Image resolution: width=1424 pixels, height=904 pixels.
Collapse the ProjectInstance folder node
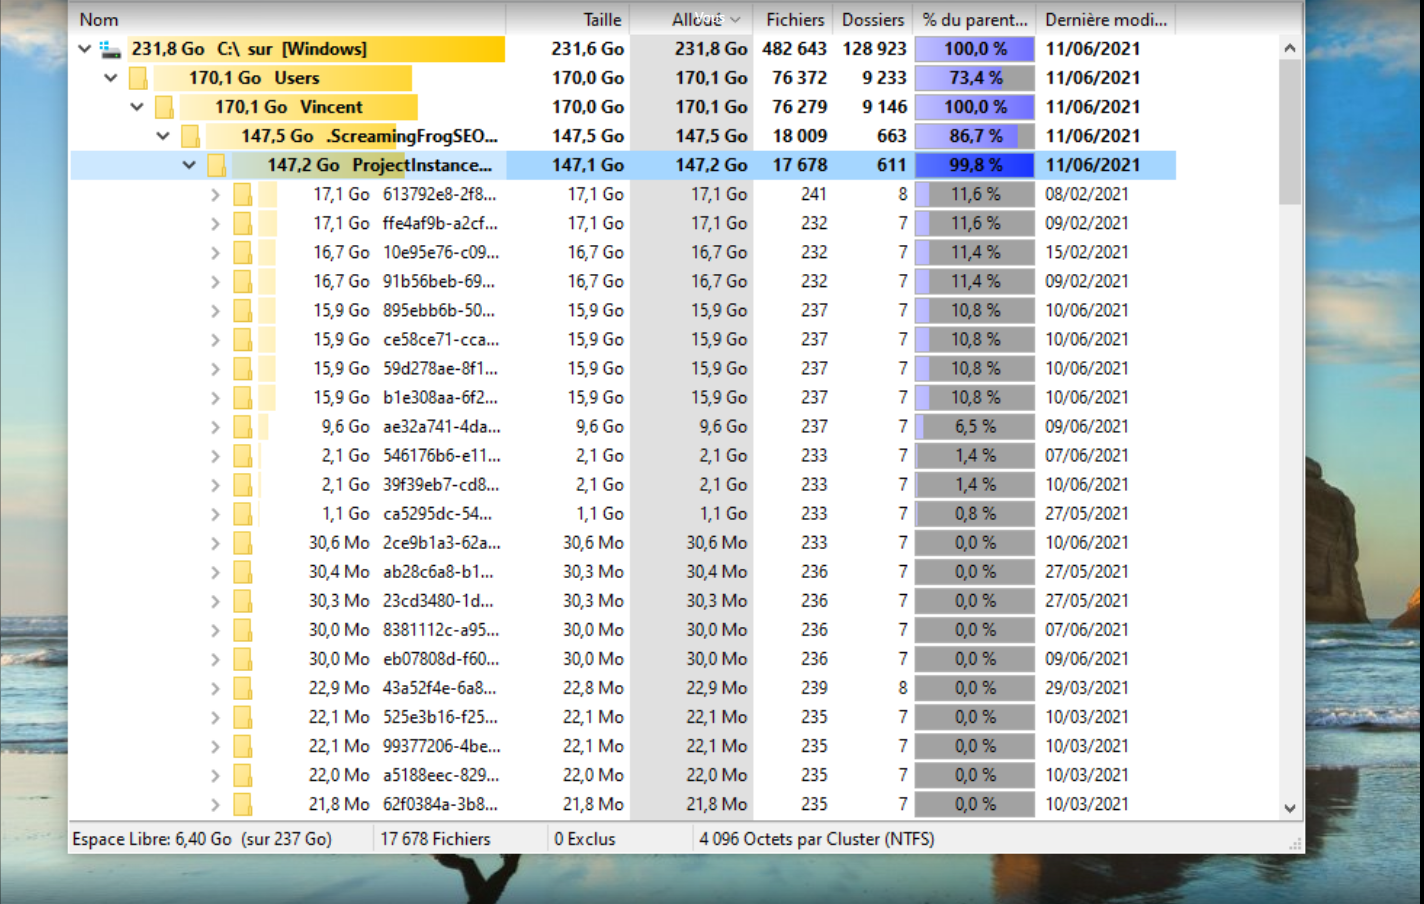coord(189,165)
